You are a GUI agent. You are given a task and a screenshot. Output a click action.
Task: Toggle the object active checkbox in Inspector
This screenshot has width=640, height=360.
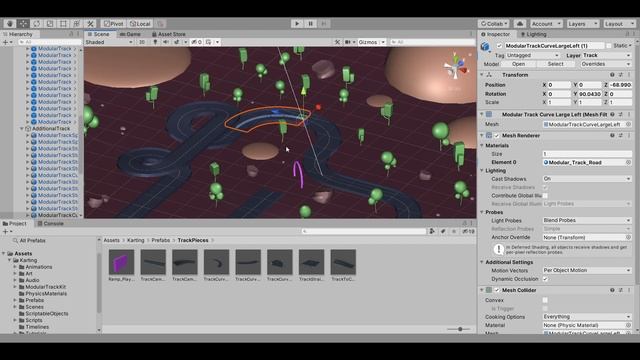pyautogui.click(x=499, y=46)
